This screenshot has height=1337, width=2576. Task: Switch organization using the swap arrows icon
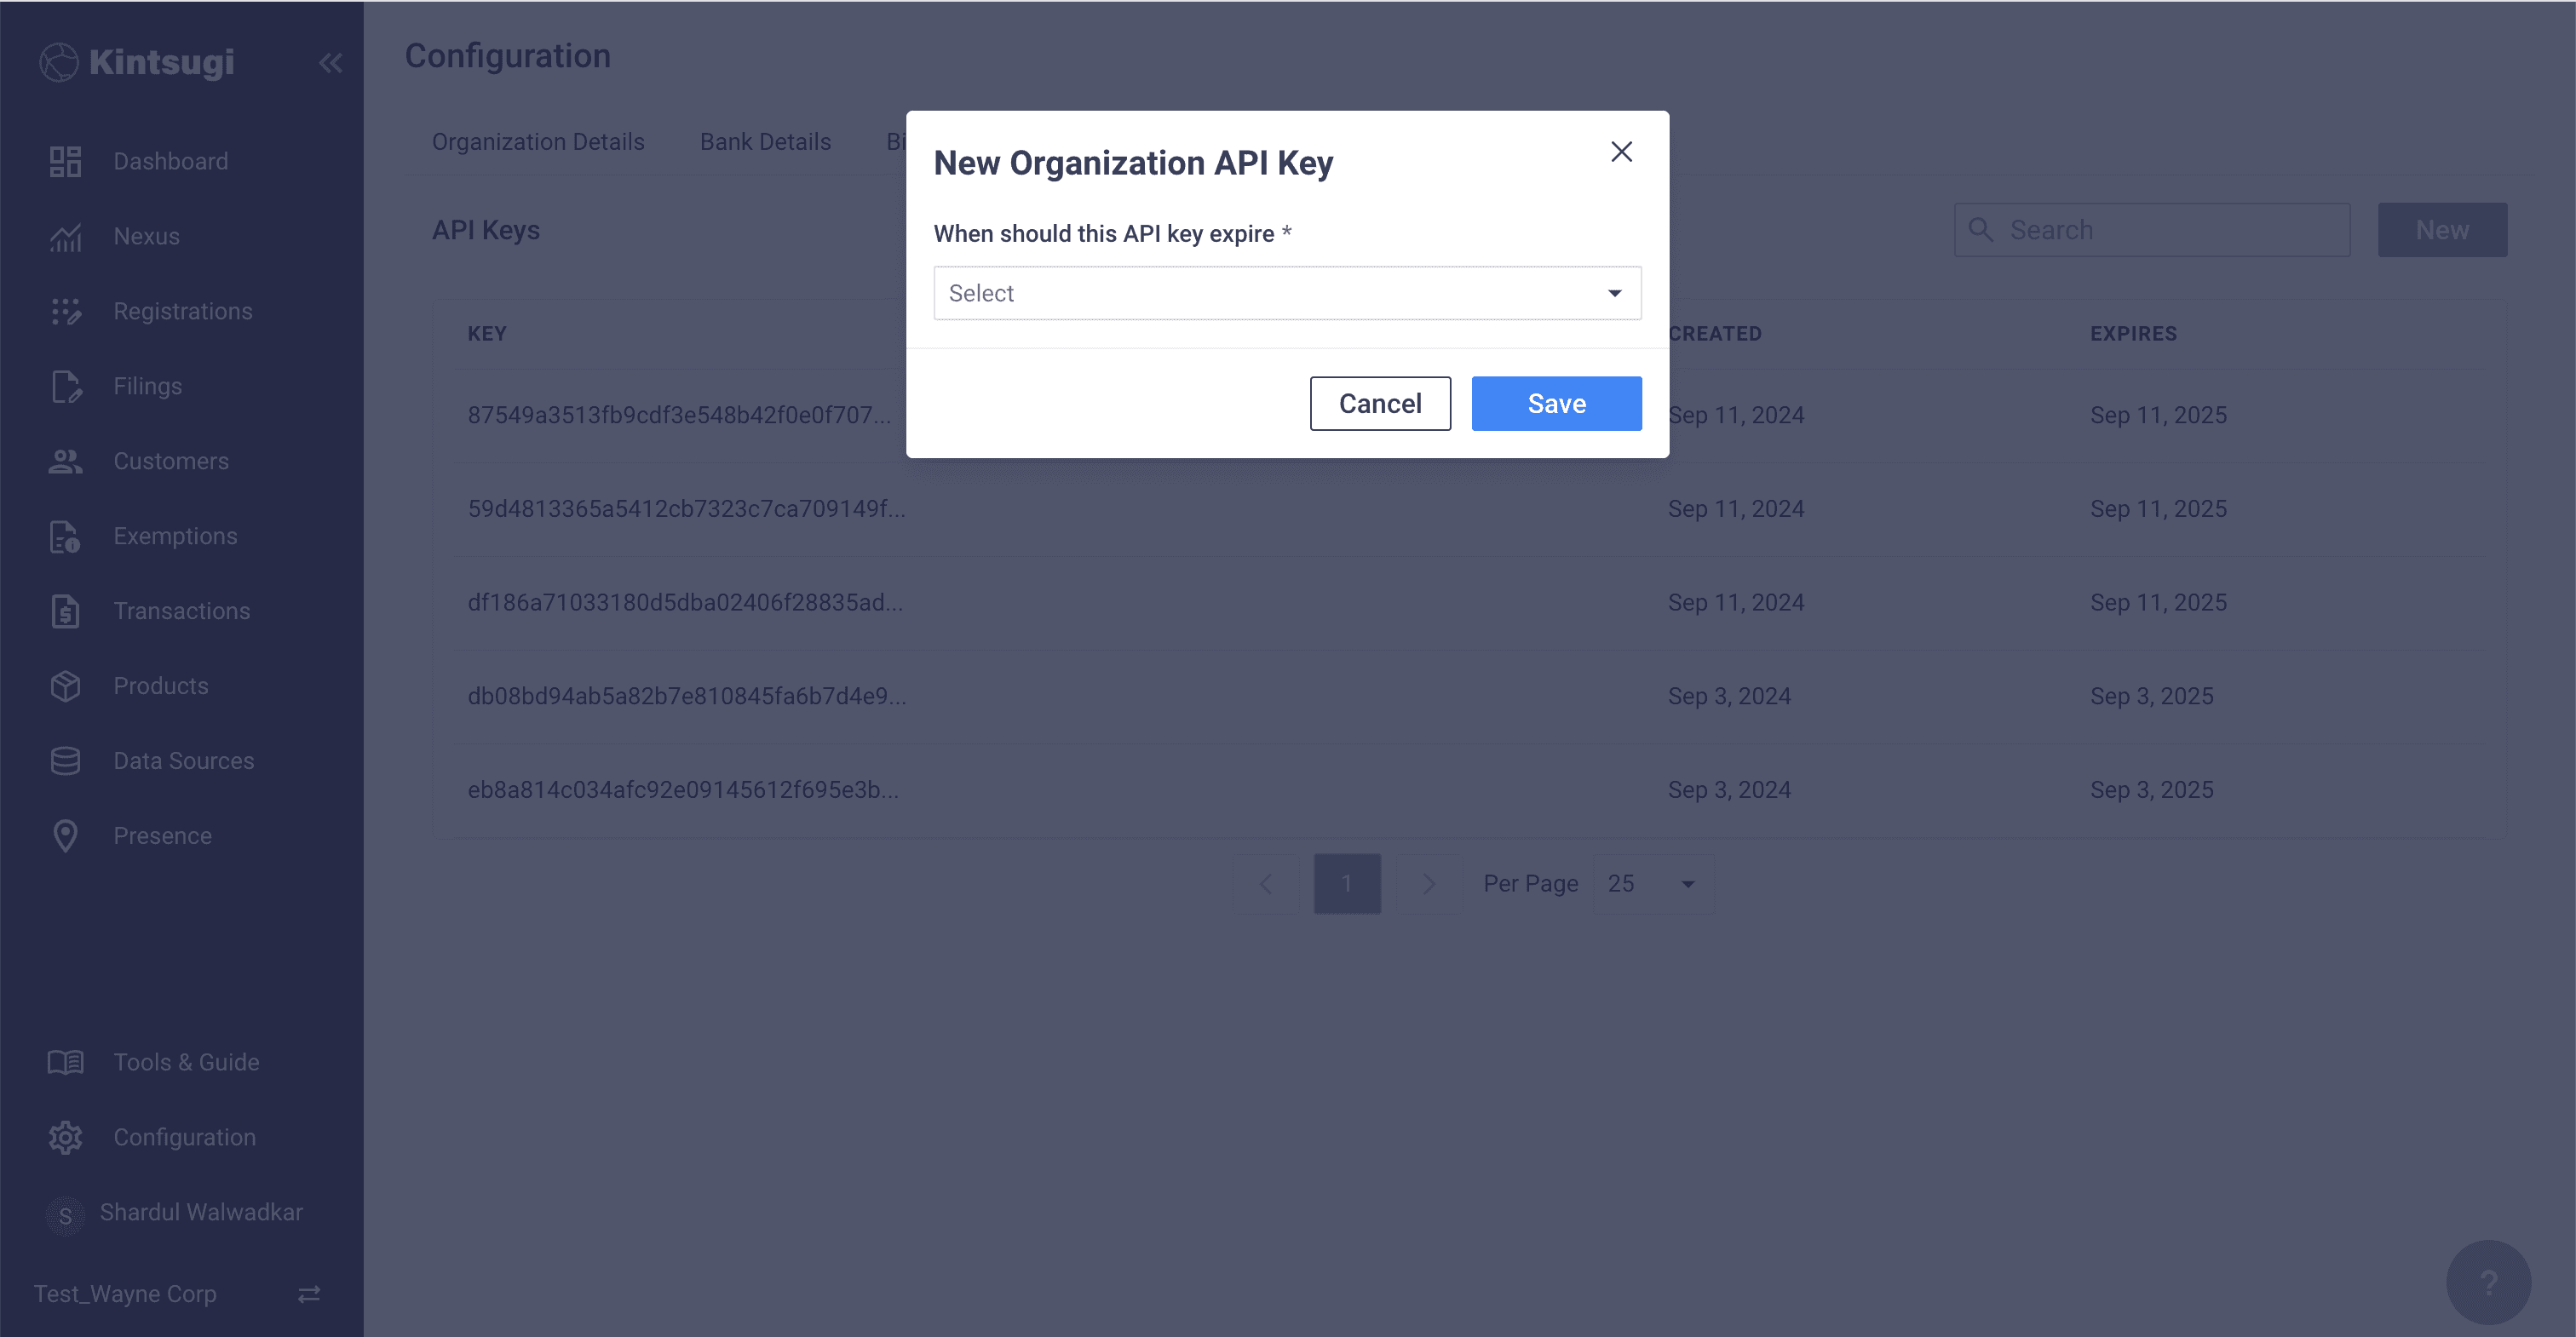click(309, 1294)
